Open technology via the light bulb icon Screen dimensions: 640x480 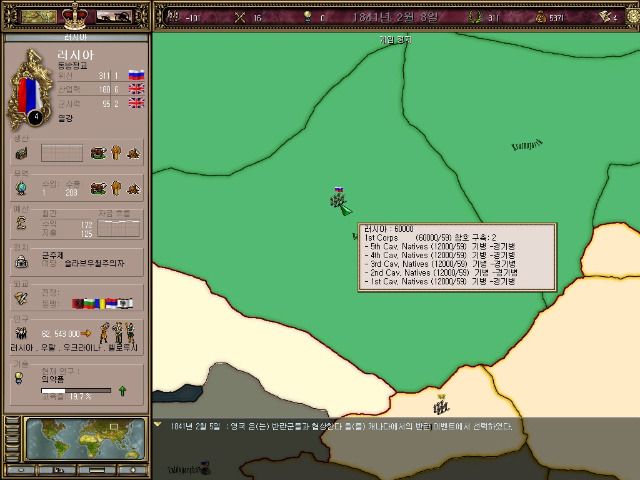(19, 378)
